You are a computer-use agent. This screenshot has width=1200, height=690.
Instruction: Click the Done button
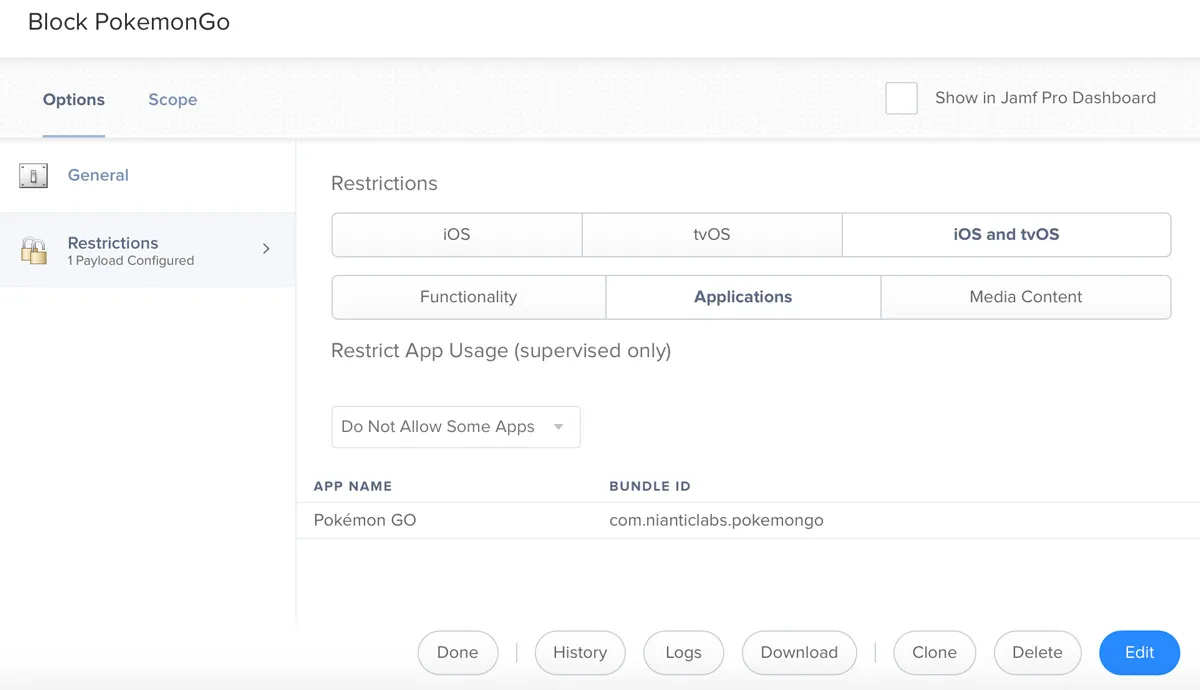(458, 652)
